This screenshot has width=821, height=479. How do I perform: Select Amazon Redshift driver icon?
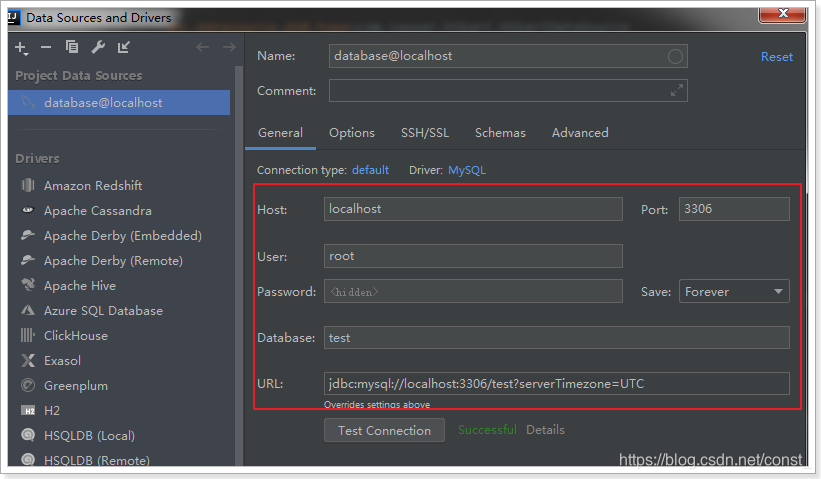click(x=28, y=185)
